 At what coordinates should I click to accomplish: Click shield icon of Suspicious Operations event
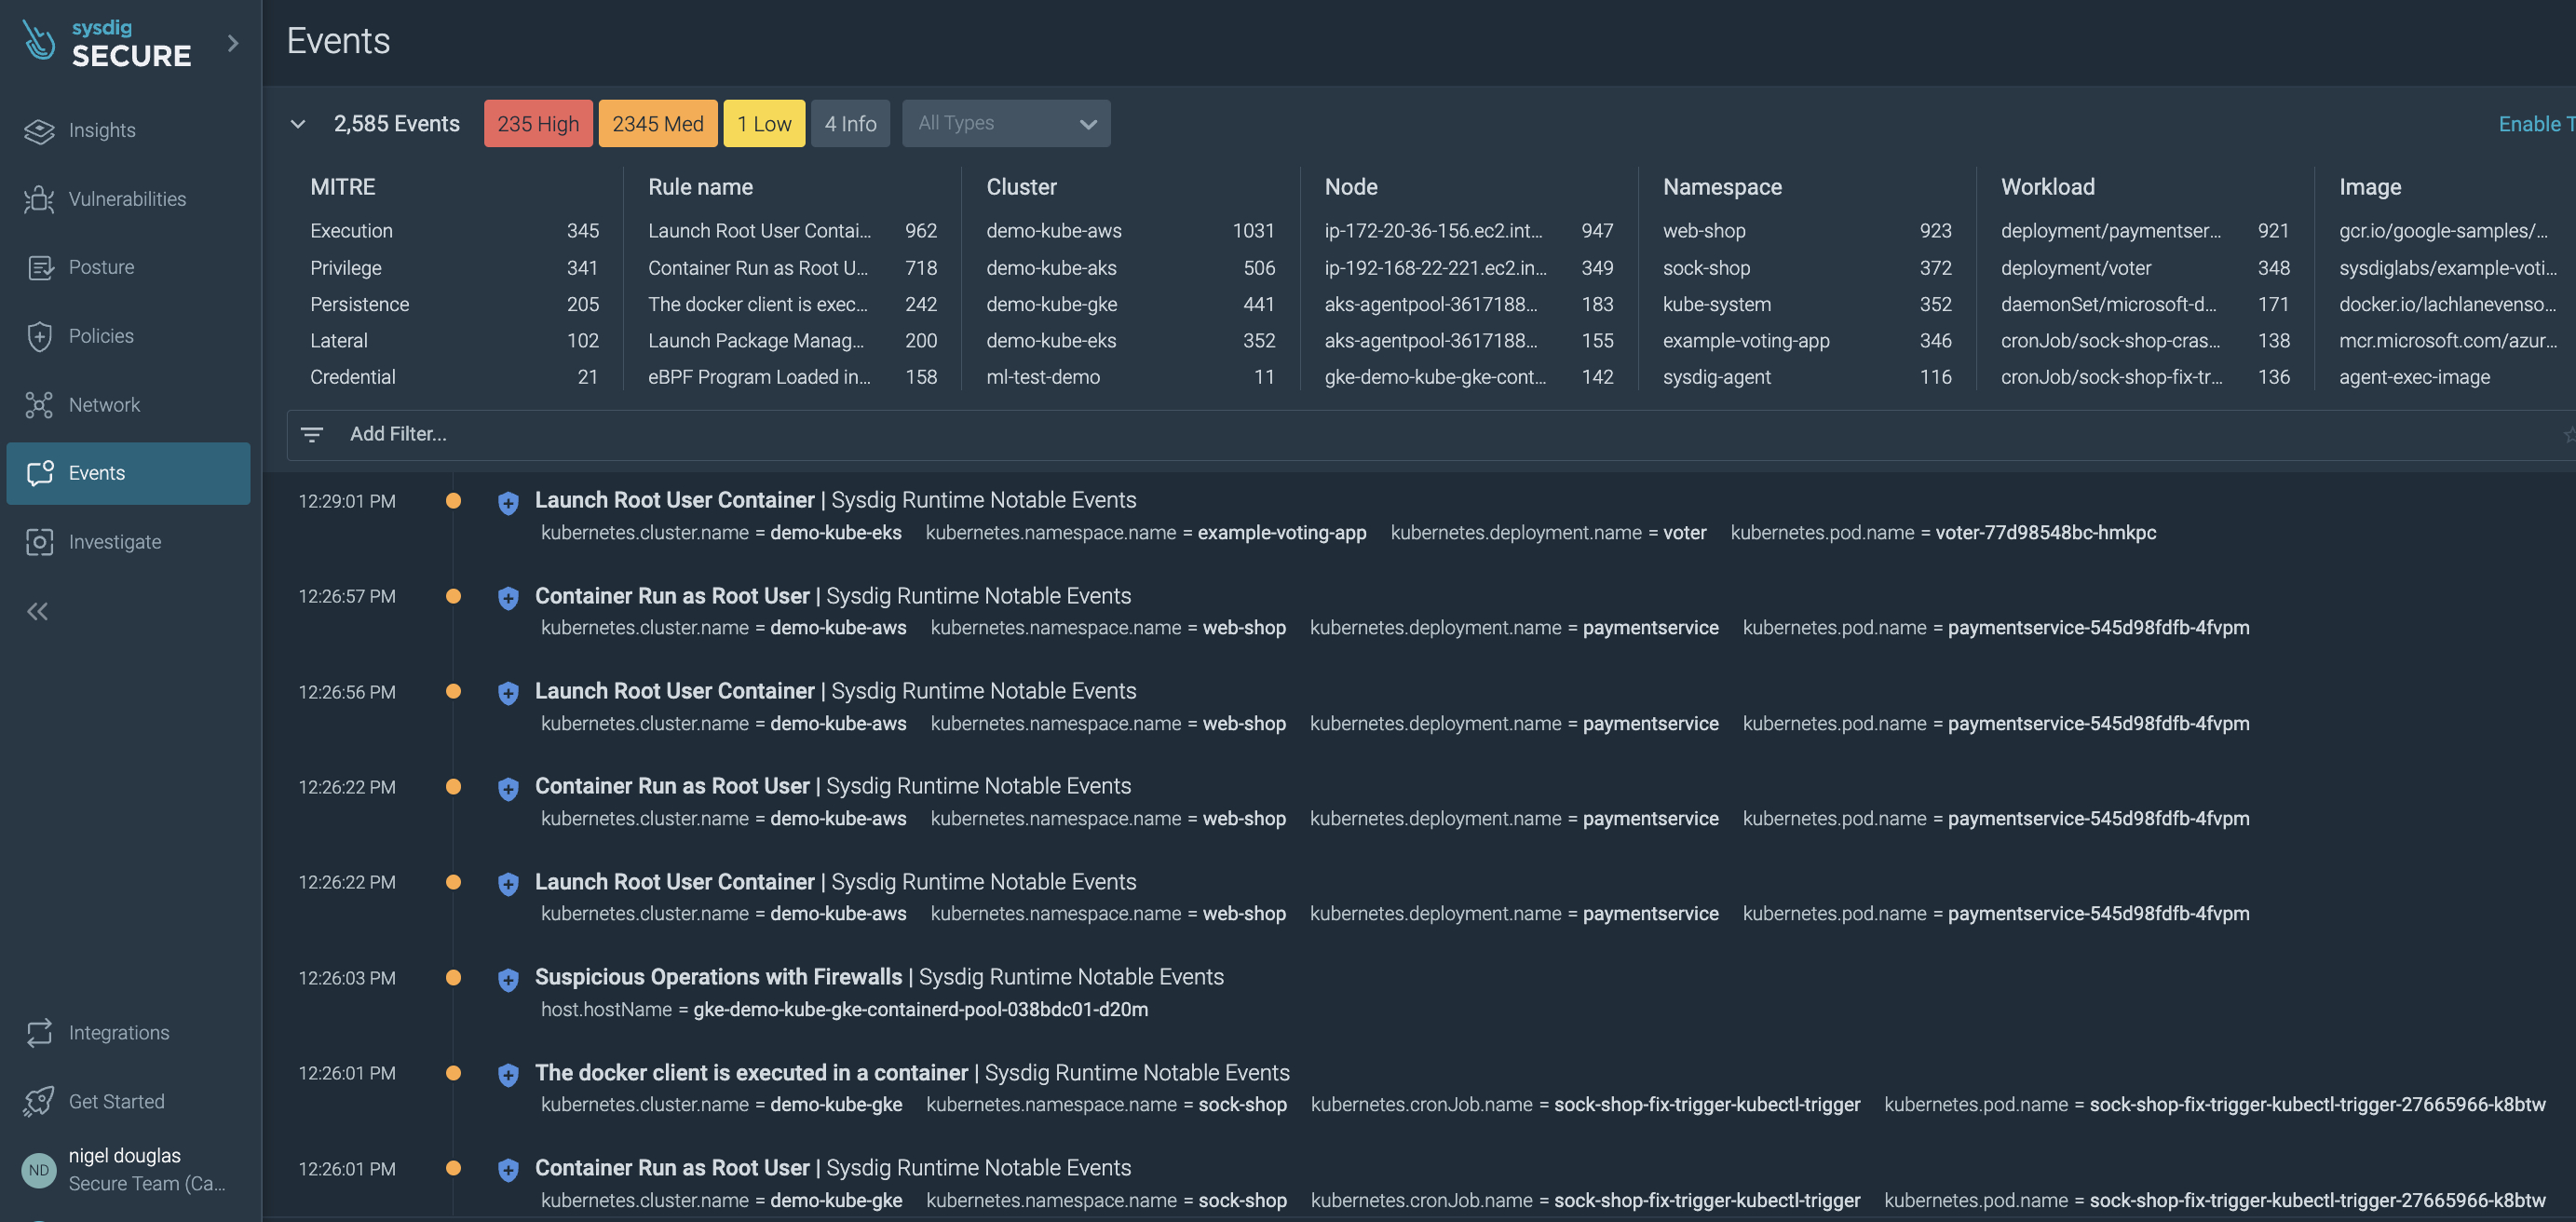508,979
